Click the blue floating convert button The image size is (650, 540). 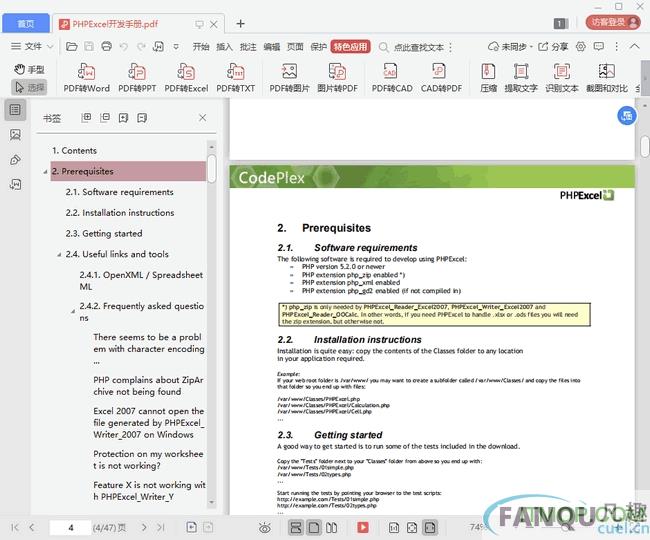tap(627, 116)
